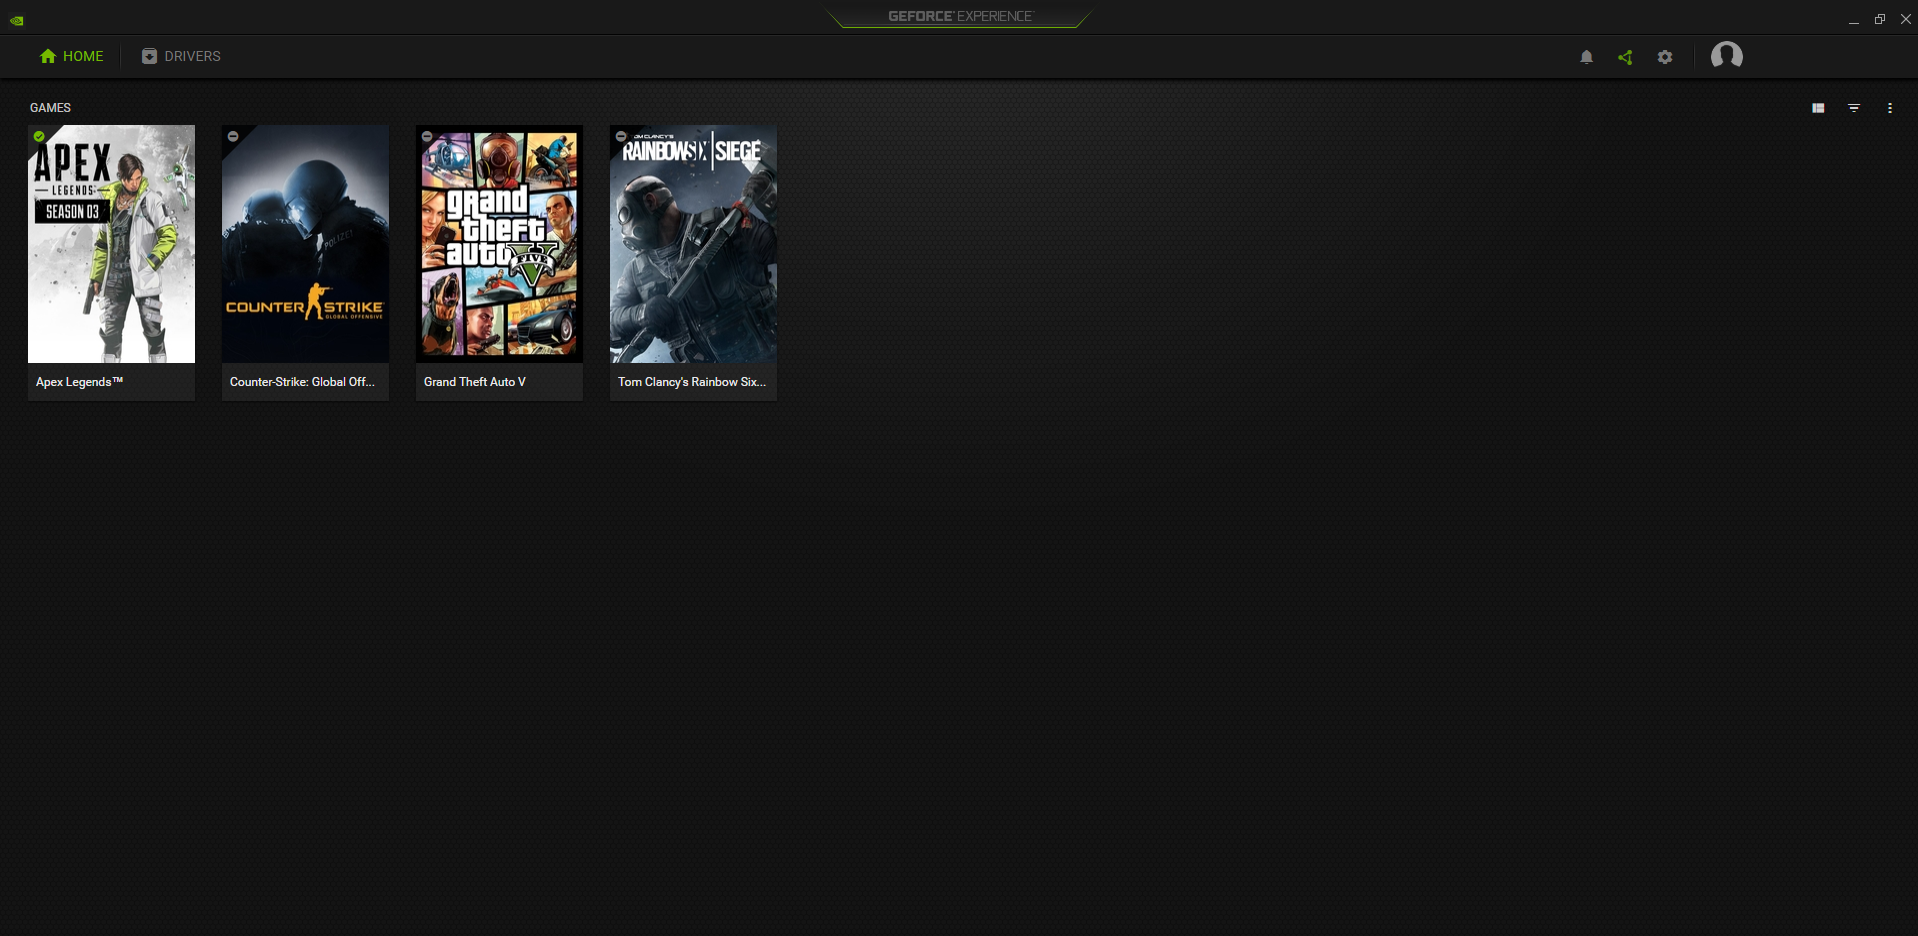Switch to the Drivers tab
Image resolution: width=1918 pixels, height=936 pixels.
coord(181,56)
